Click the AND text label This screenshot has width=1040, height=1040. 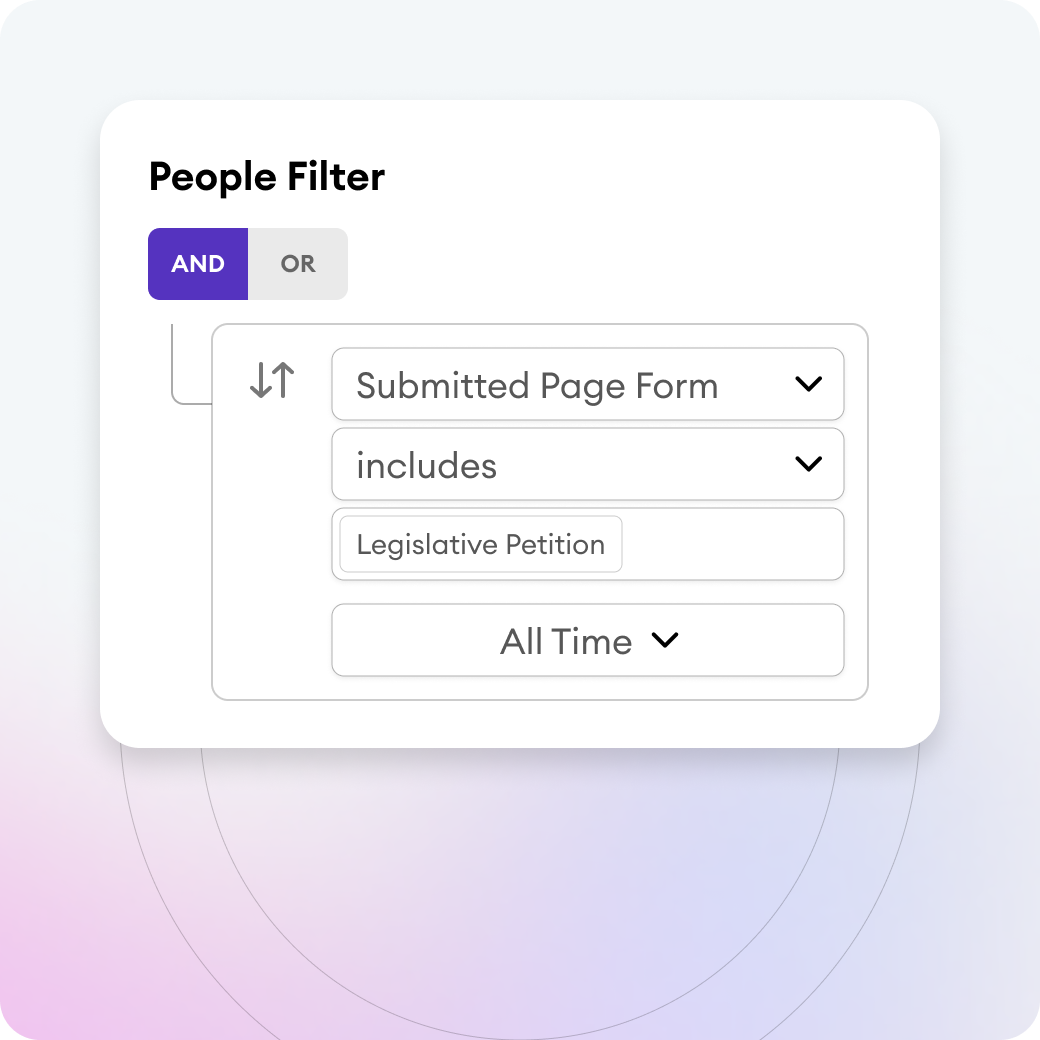click(x=198, y=264)
